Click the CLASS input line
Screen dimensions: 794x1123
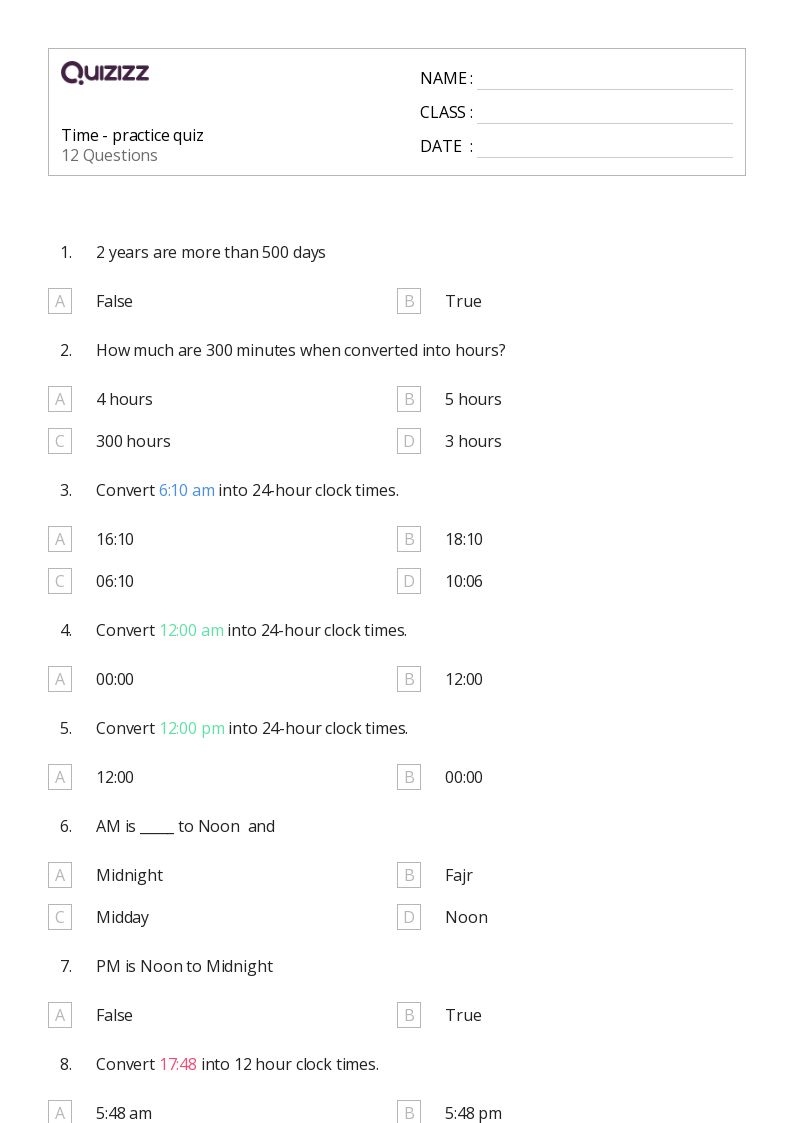(x=605, y=114)
